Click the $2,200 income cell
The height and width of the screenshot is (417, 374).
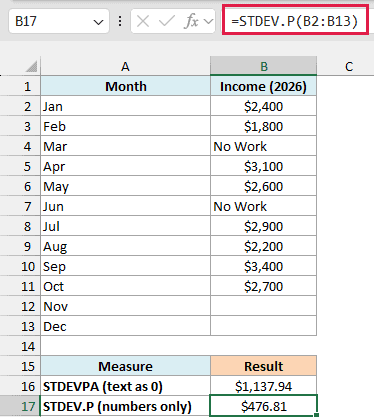point(264,246)
